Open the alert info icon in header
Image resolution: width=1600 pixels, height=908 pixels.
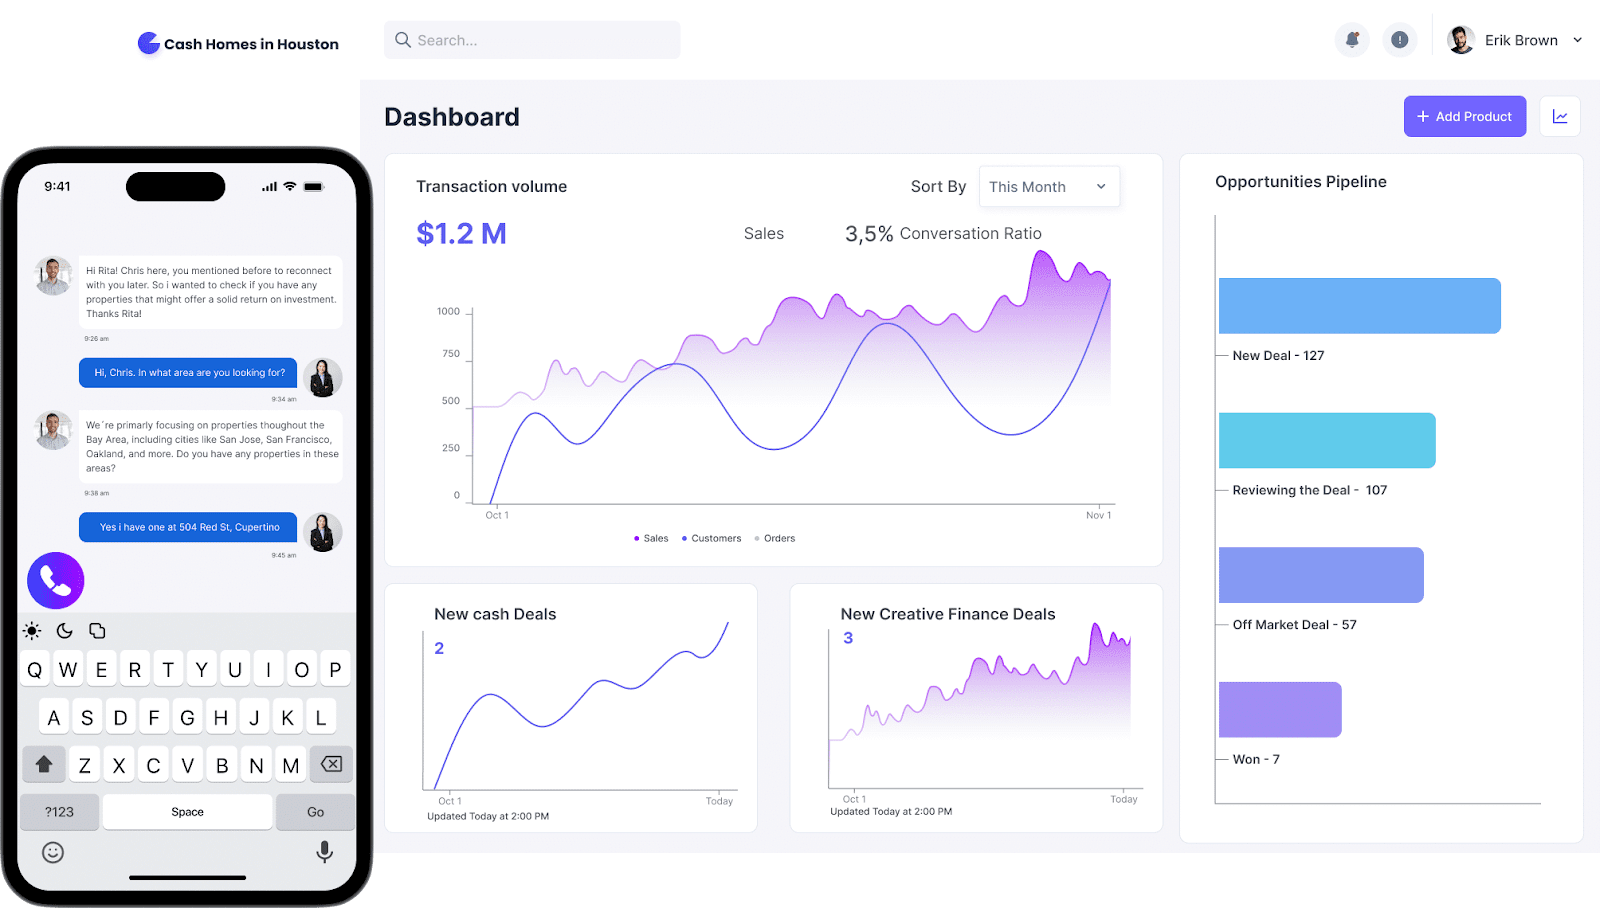[1400, 40]
